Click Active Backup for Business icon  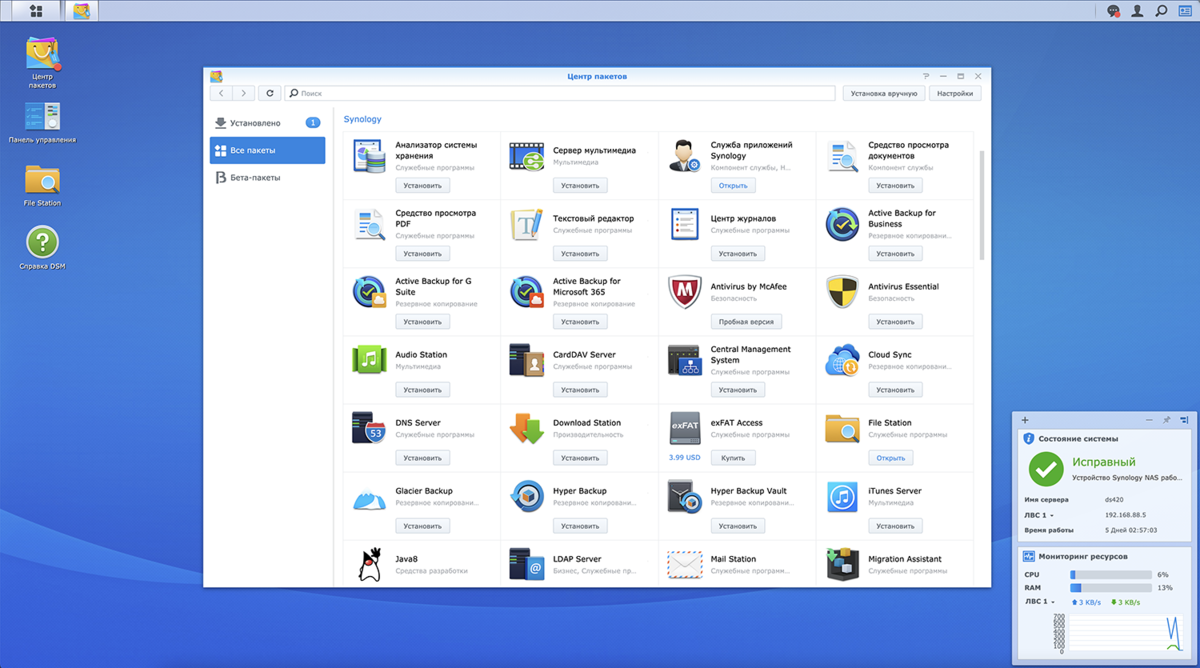[x=842, y=225]
